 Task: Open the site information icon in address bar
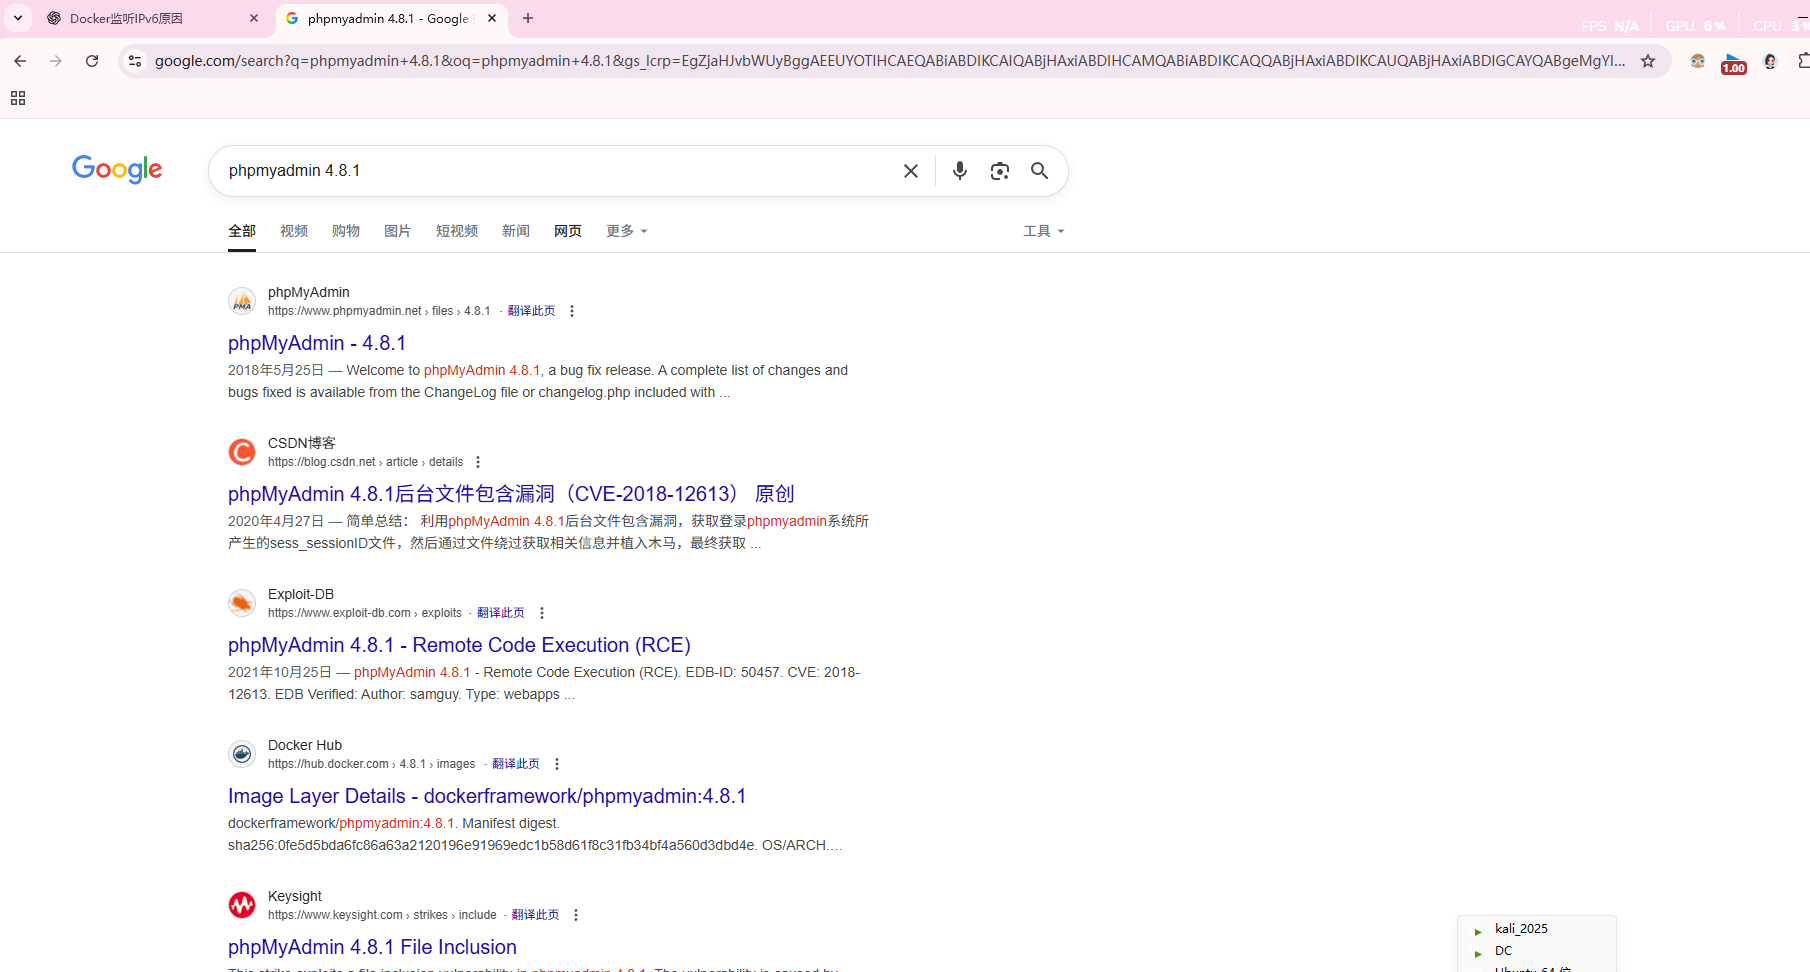coord(135,61)
